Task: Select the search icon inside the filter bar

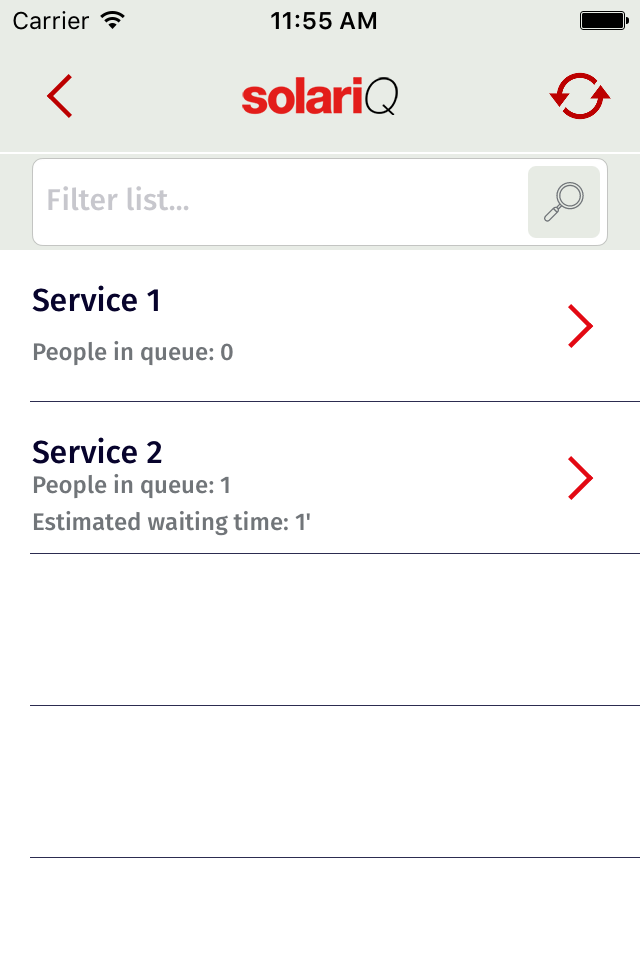Action: [563, 201]
